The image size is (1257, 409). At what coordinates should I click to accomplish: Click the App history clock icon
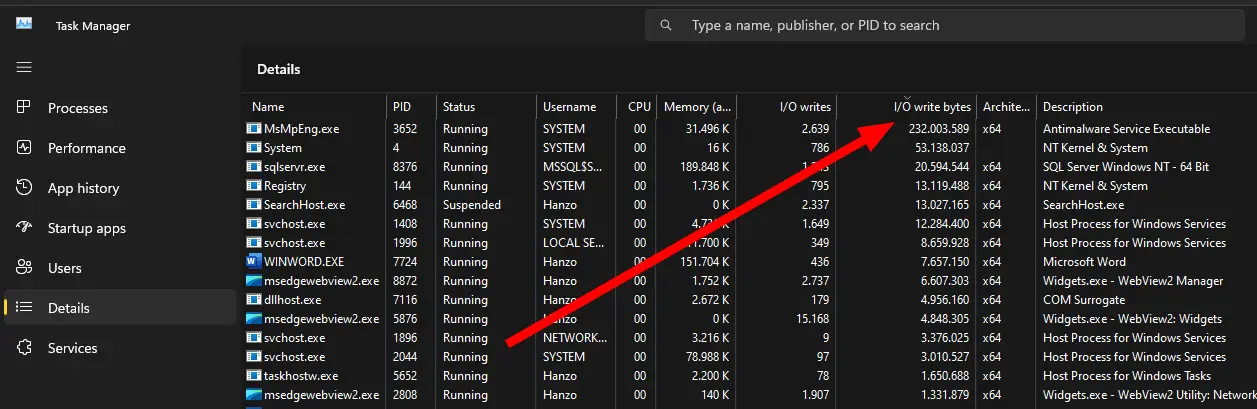click(25, 188)
